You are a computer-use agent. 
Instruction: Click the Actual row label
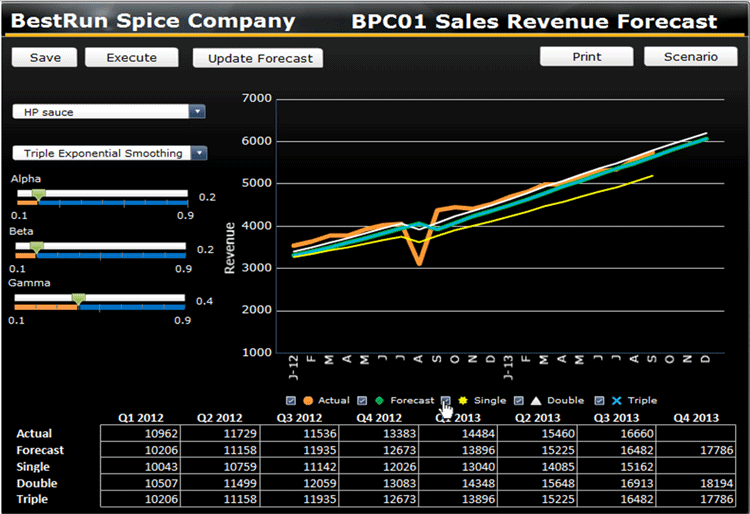coord(34,434)
